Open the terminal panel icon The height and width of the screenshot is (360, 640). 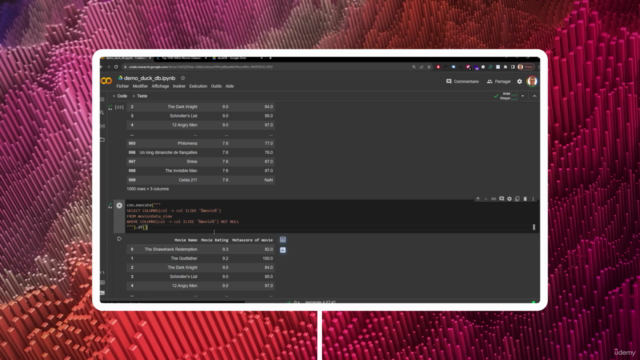[102, 293]
